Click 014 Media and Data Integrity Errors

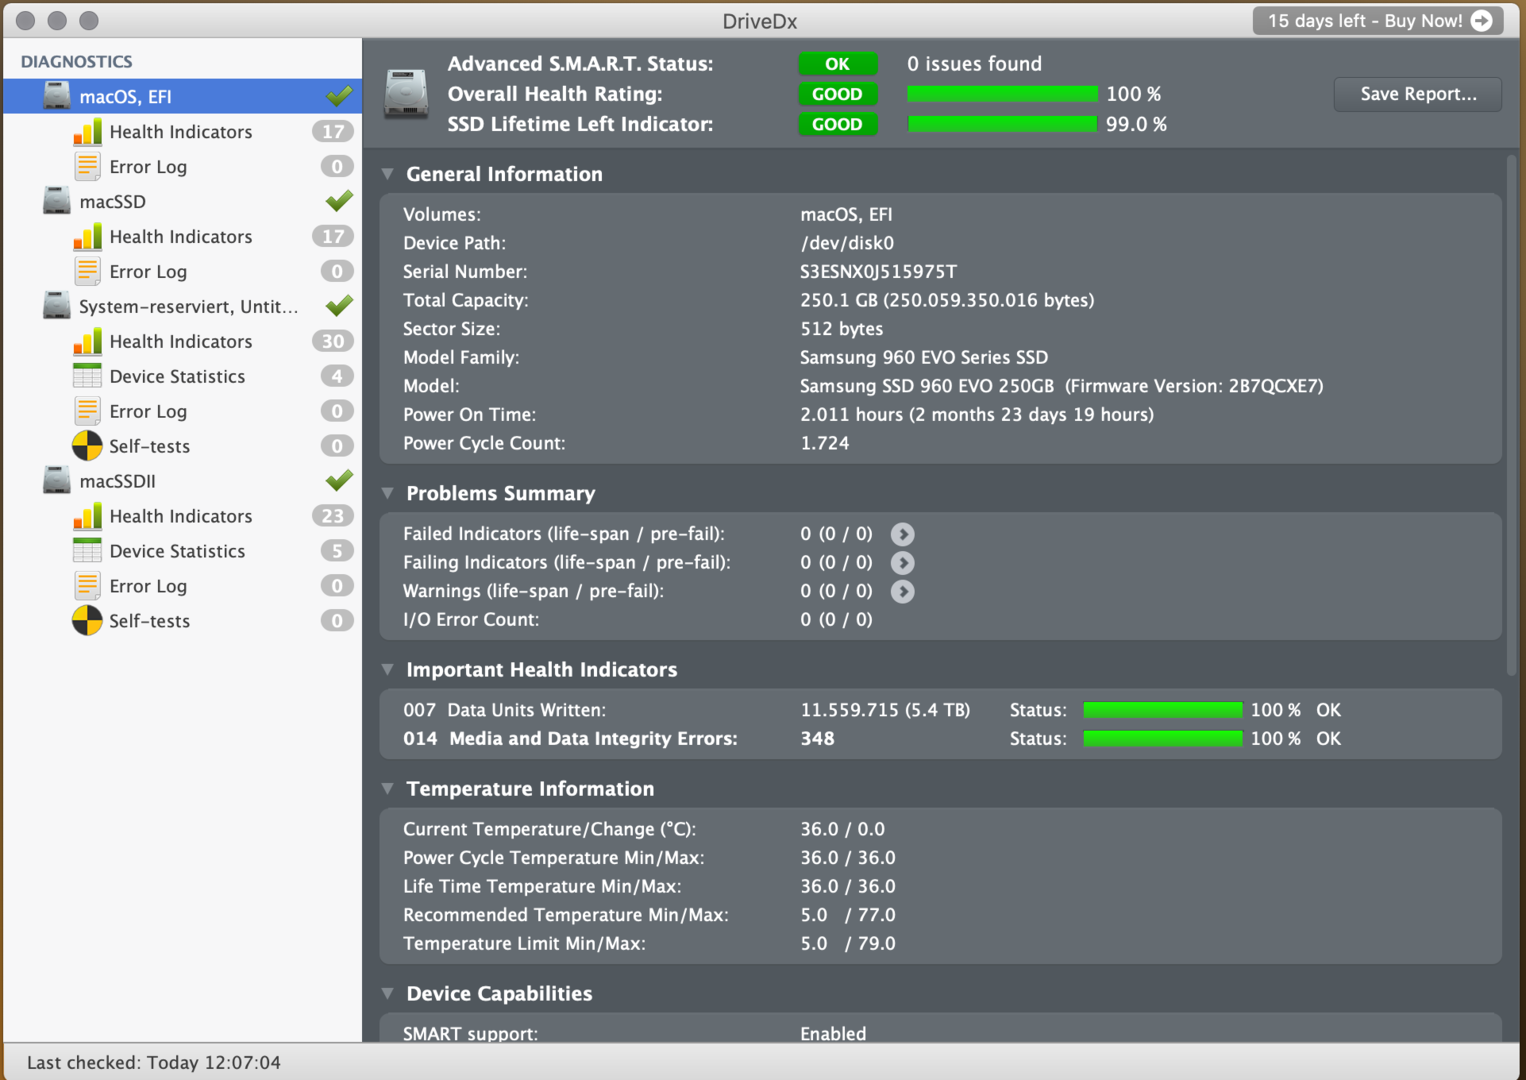click(570, 739)
